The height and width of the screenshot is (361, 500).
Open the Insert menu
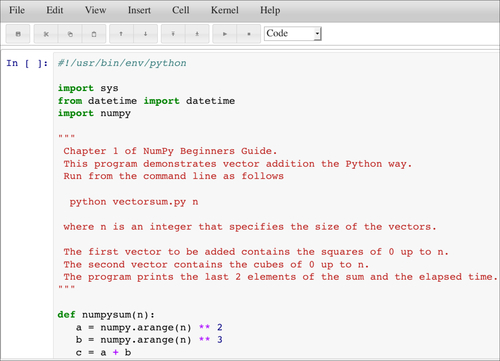[139, 10]
